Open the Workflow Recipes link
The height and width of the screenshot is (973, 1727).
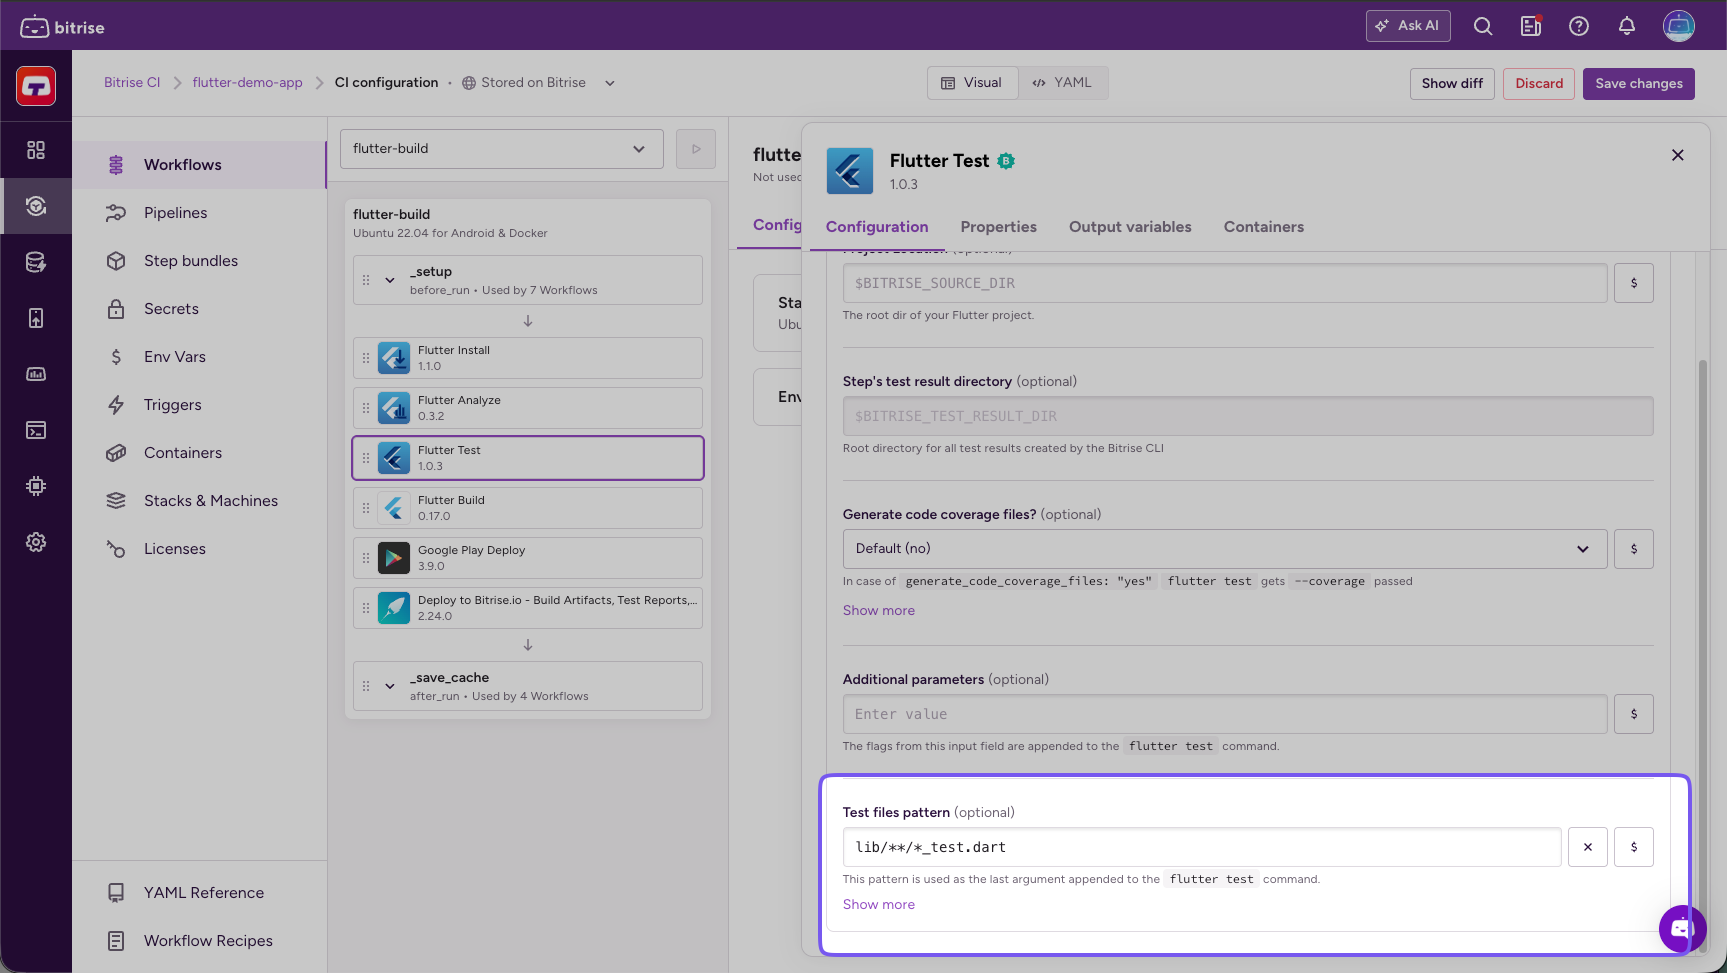(x=200, y=941)
